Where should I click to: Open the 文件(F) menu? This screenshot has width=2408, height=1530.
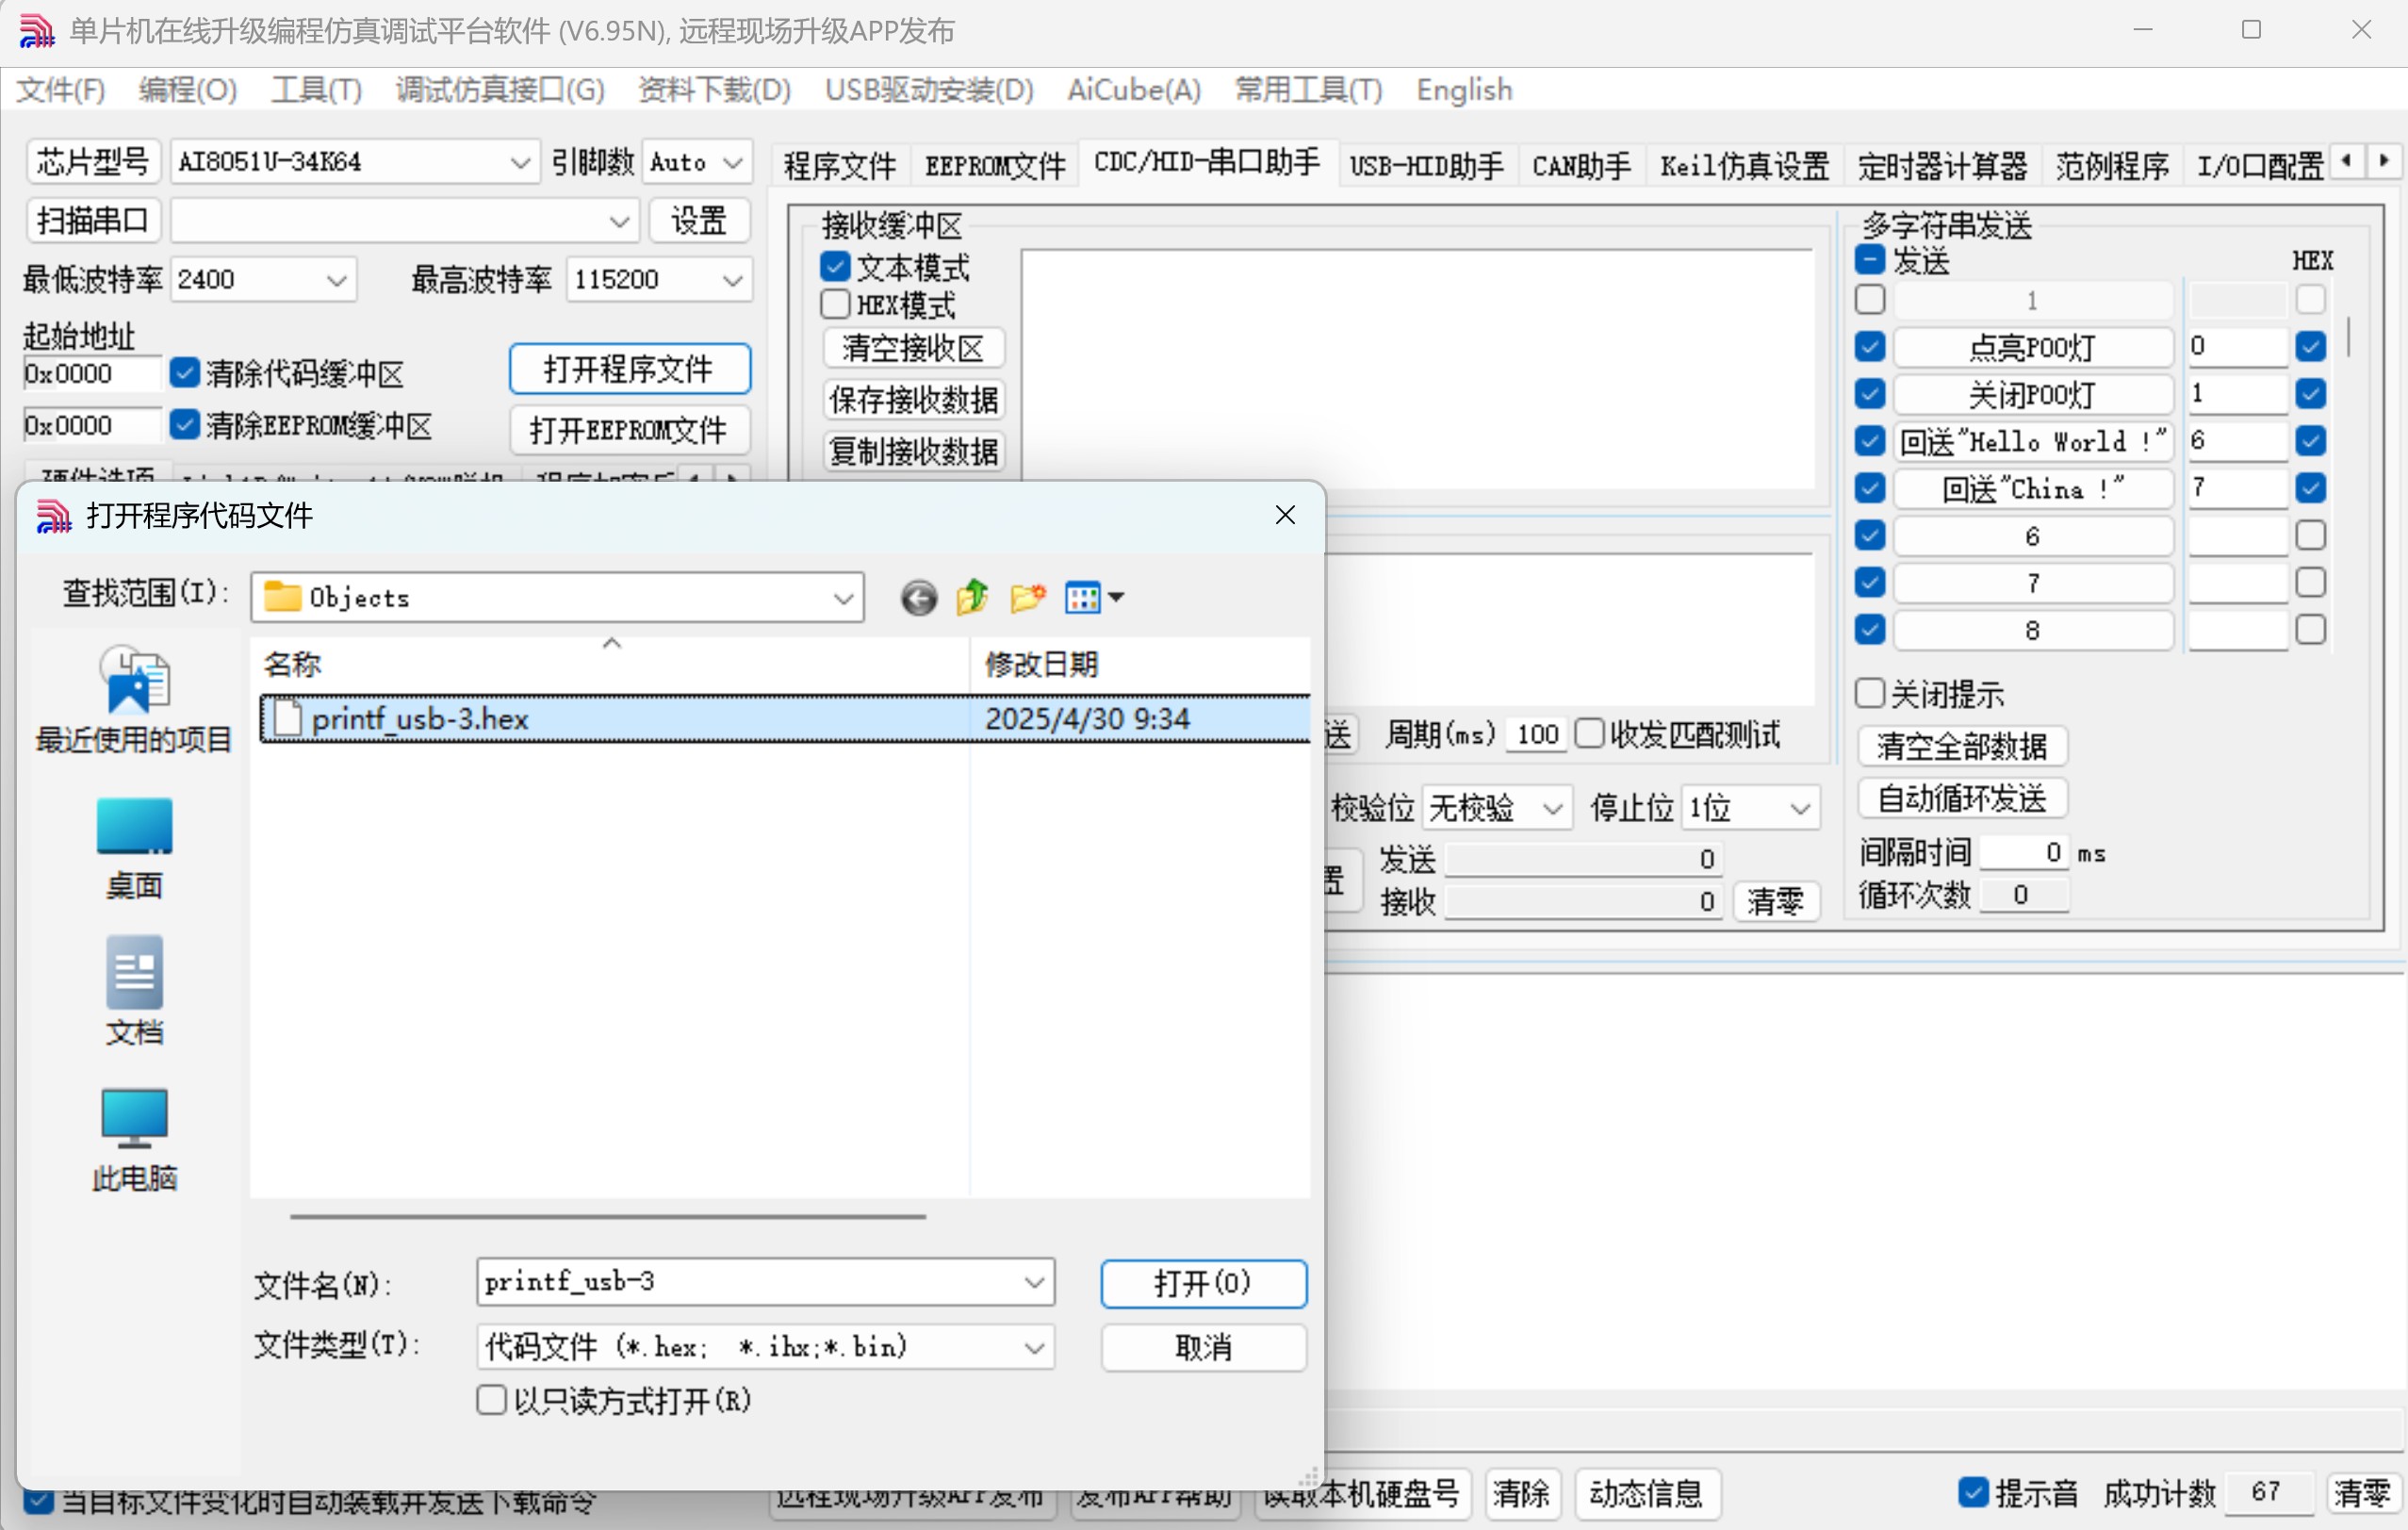tap(61, 90)
